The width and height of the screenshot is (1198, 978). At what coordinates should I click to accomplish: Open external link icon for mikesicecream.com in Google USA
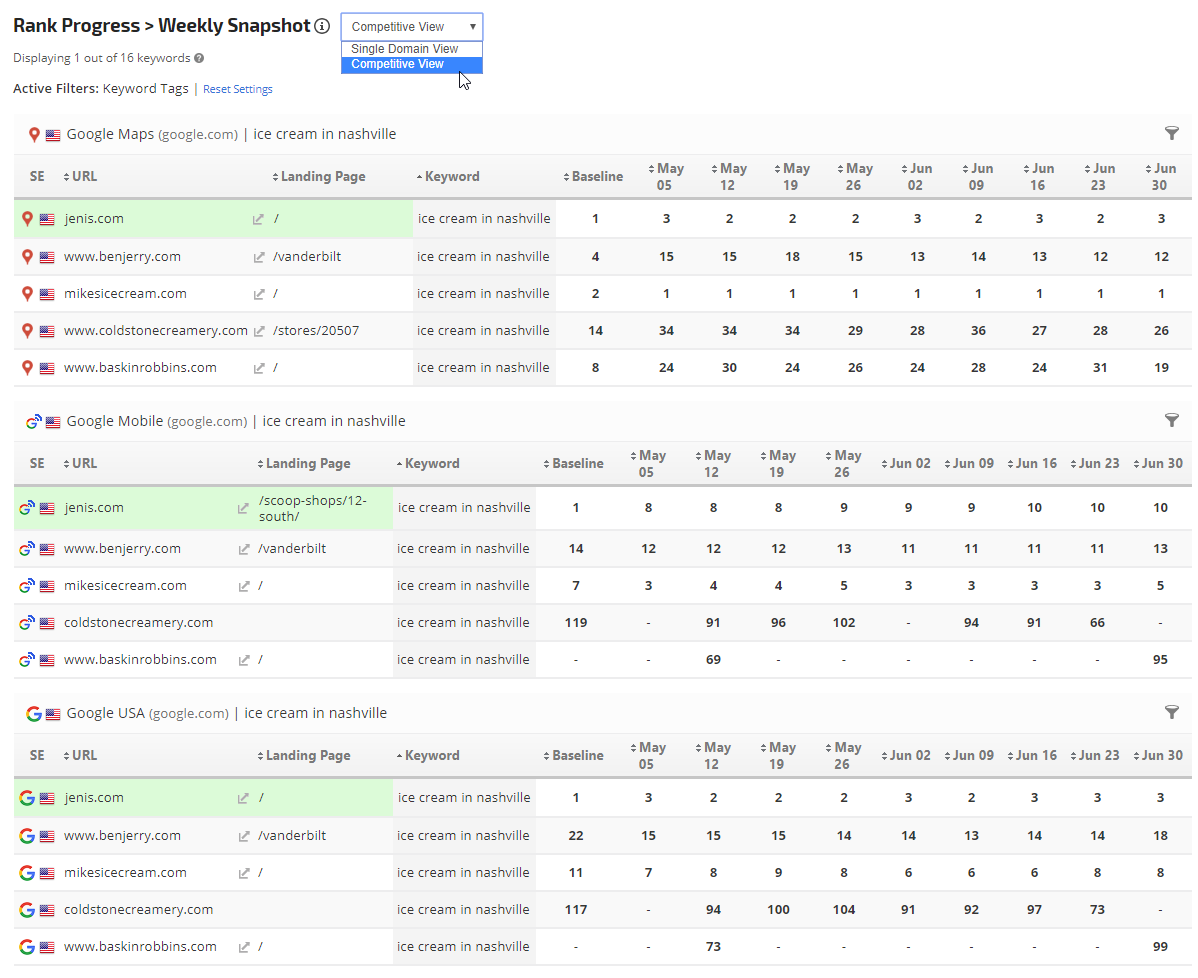pyautogui.click(x=243, y=873)
